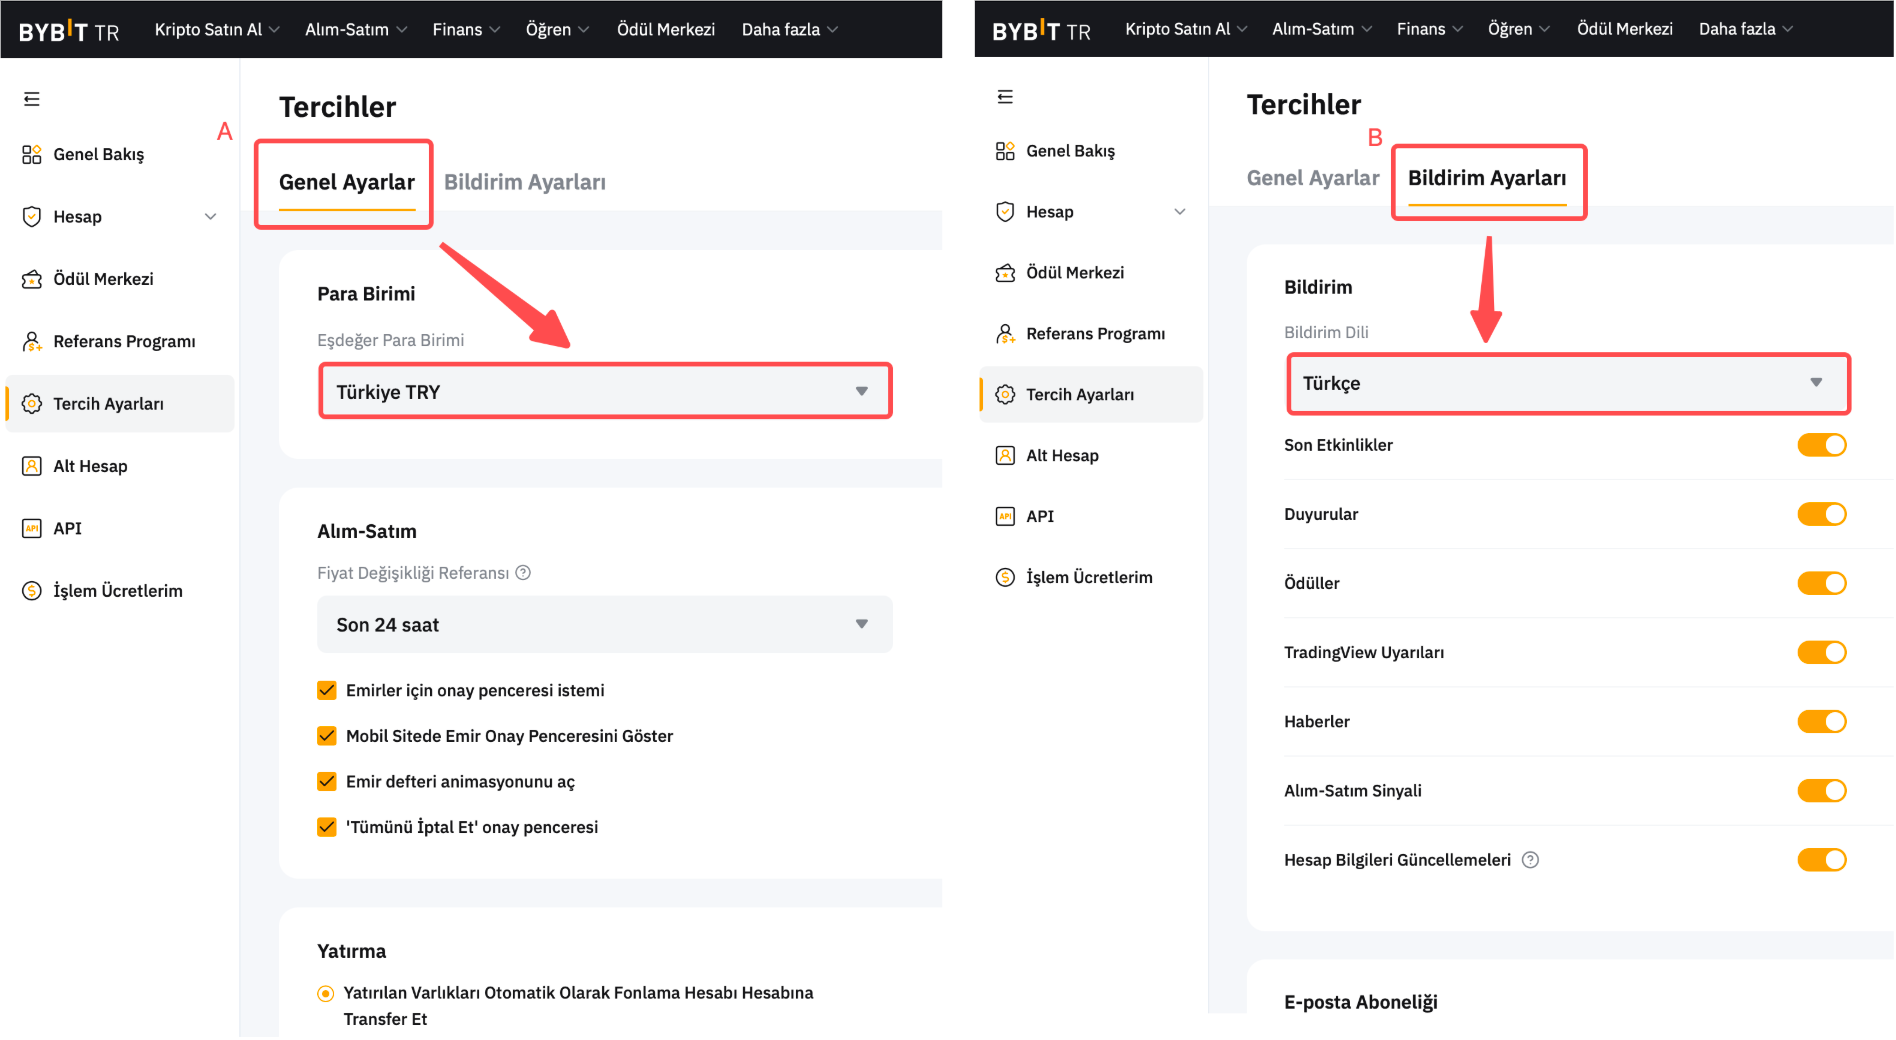This screenshot has width=1896, height=1040.
Task: Disable the TradingView Uyarıları switch
Action: pos(1821,653)
